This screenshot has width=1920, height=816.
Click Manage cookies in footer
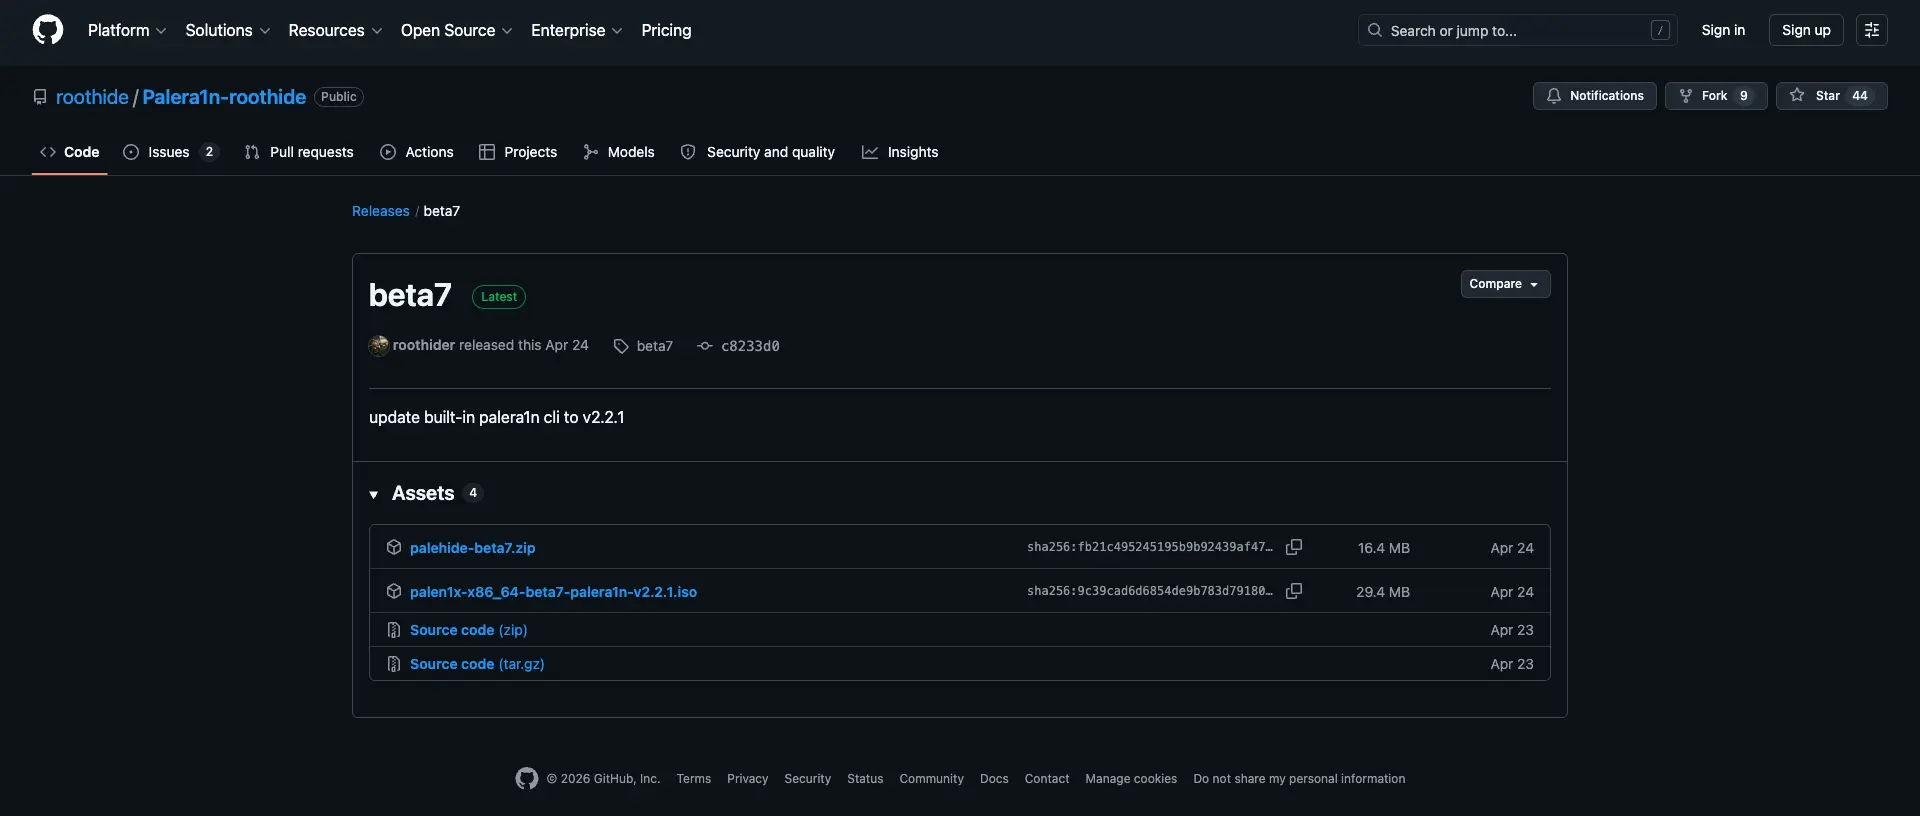tap(1131, 779)
